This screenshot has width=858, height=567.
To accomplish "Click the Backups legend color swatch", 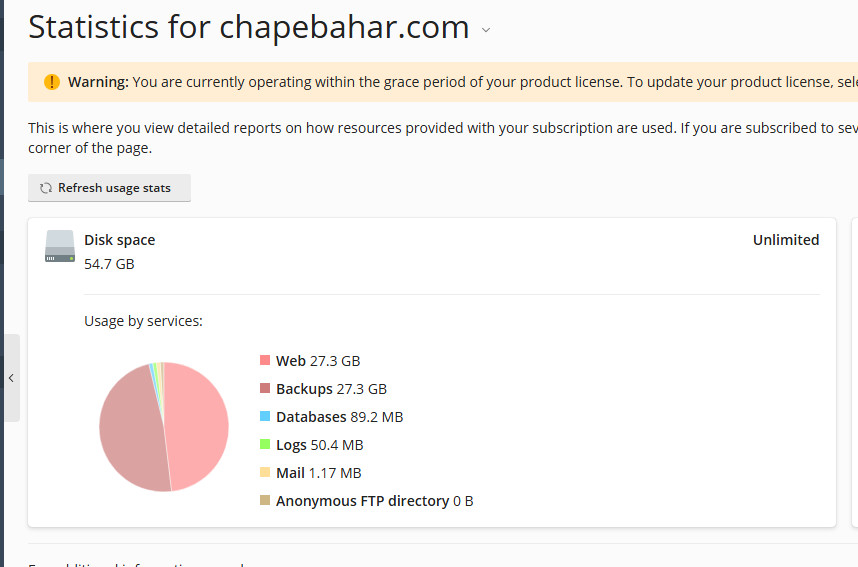I will coord(265,389).
